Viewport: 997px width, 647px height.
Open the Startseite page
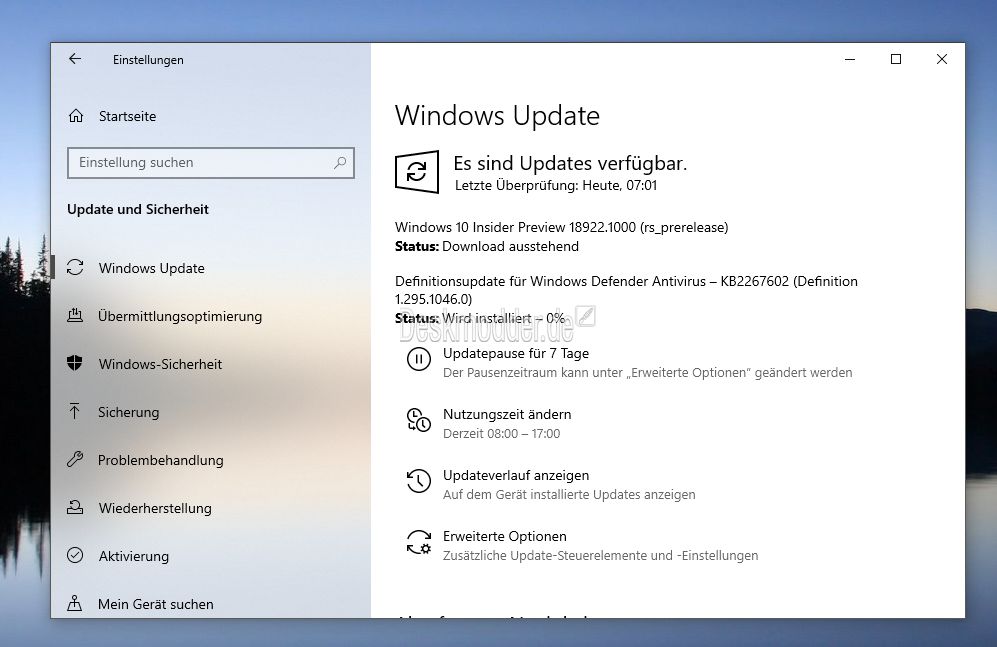(127, 116)
